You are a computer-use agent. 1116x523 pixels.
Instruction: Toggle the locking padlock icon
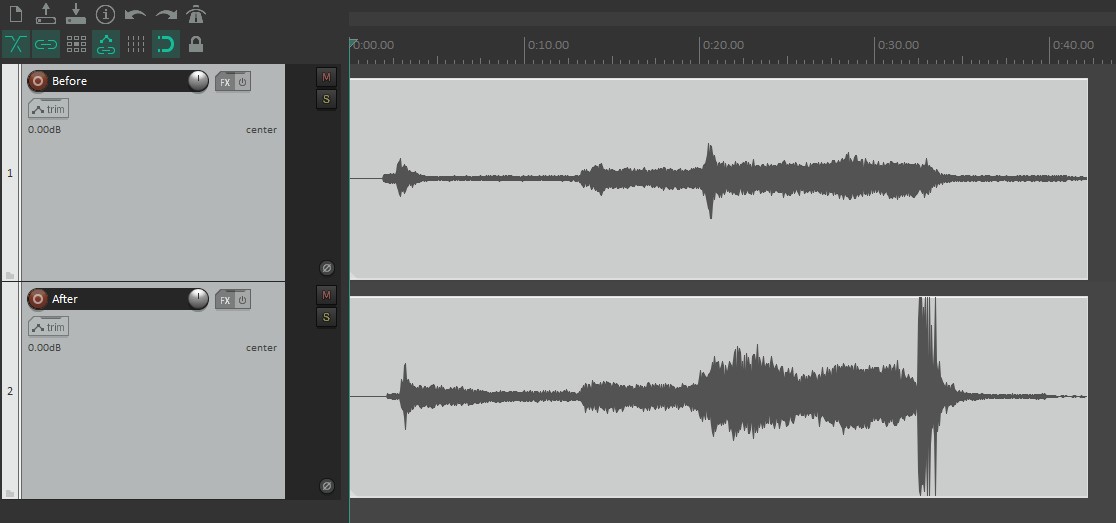click(x=196, y=44)
